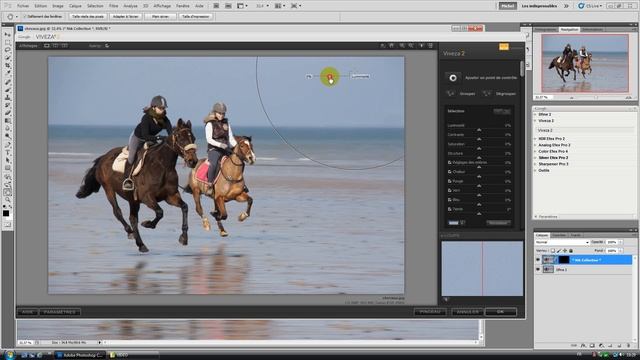Toggle the Bleu checkbox
The width and height of the screenshot is (640, 360).
pyautogui.click(x=449, y=200)
